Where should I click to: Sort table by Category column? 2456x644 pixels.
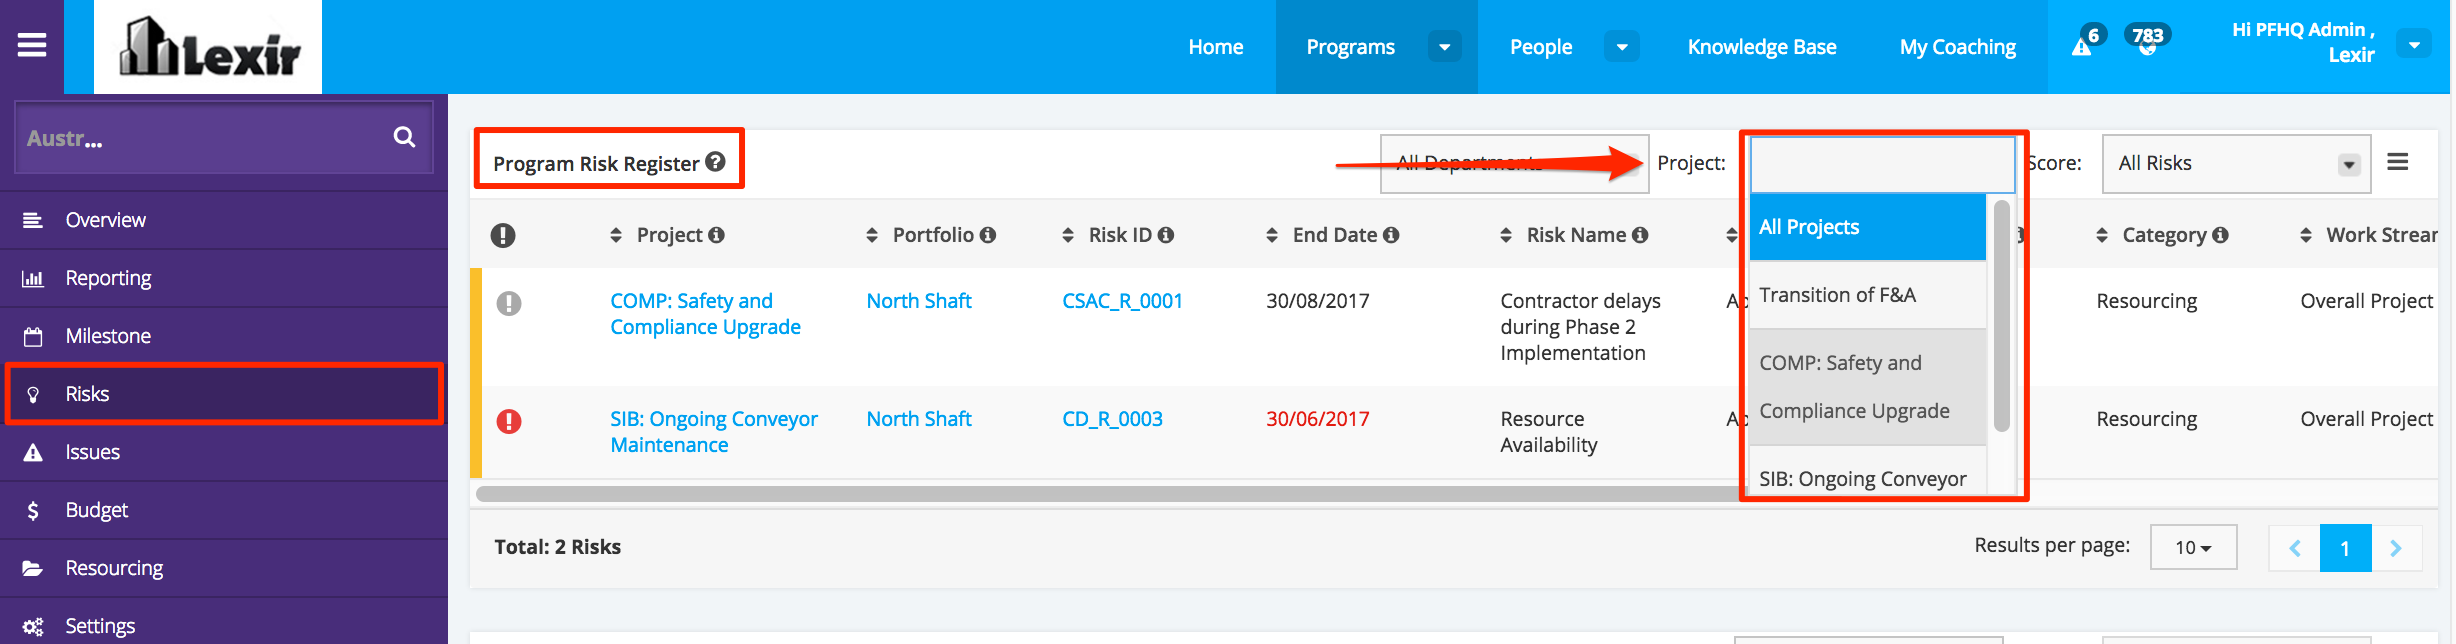[2102, 235]
